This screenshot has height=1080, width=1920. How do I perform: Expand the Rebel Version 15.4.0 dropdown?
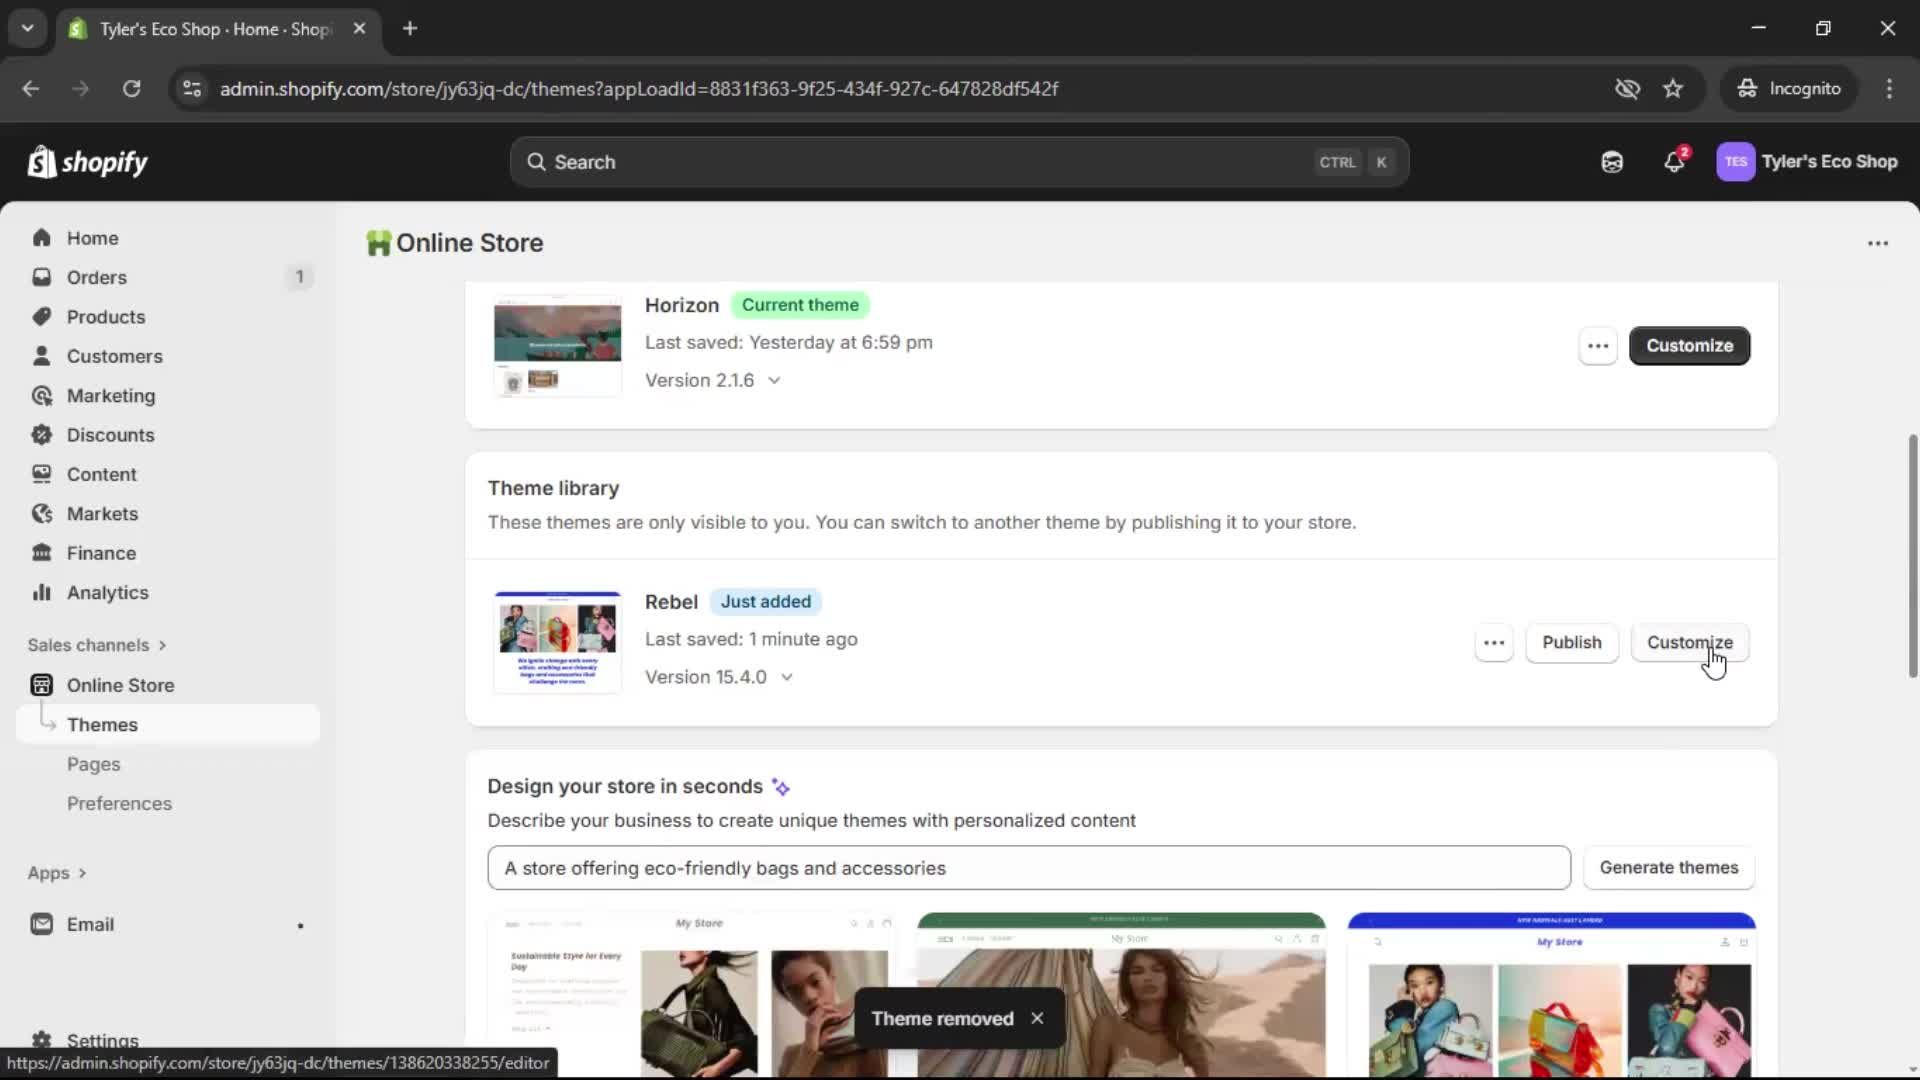click(x=786, y=678)
